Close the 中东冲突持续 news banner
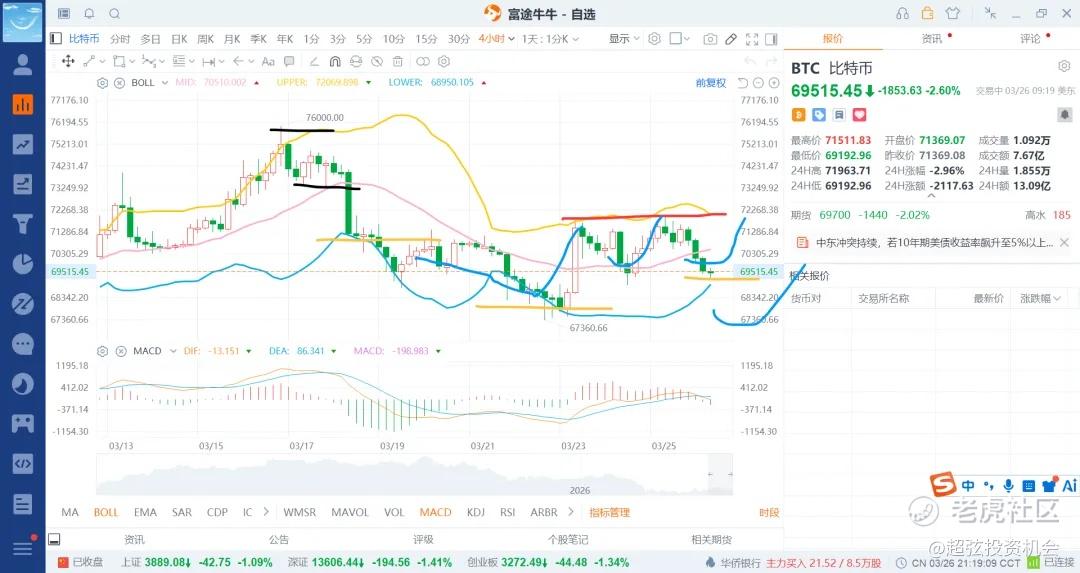Screen dimensions: 1080x573 tap(1064, 243)
